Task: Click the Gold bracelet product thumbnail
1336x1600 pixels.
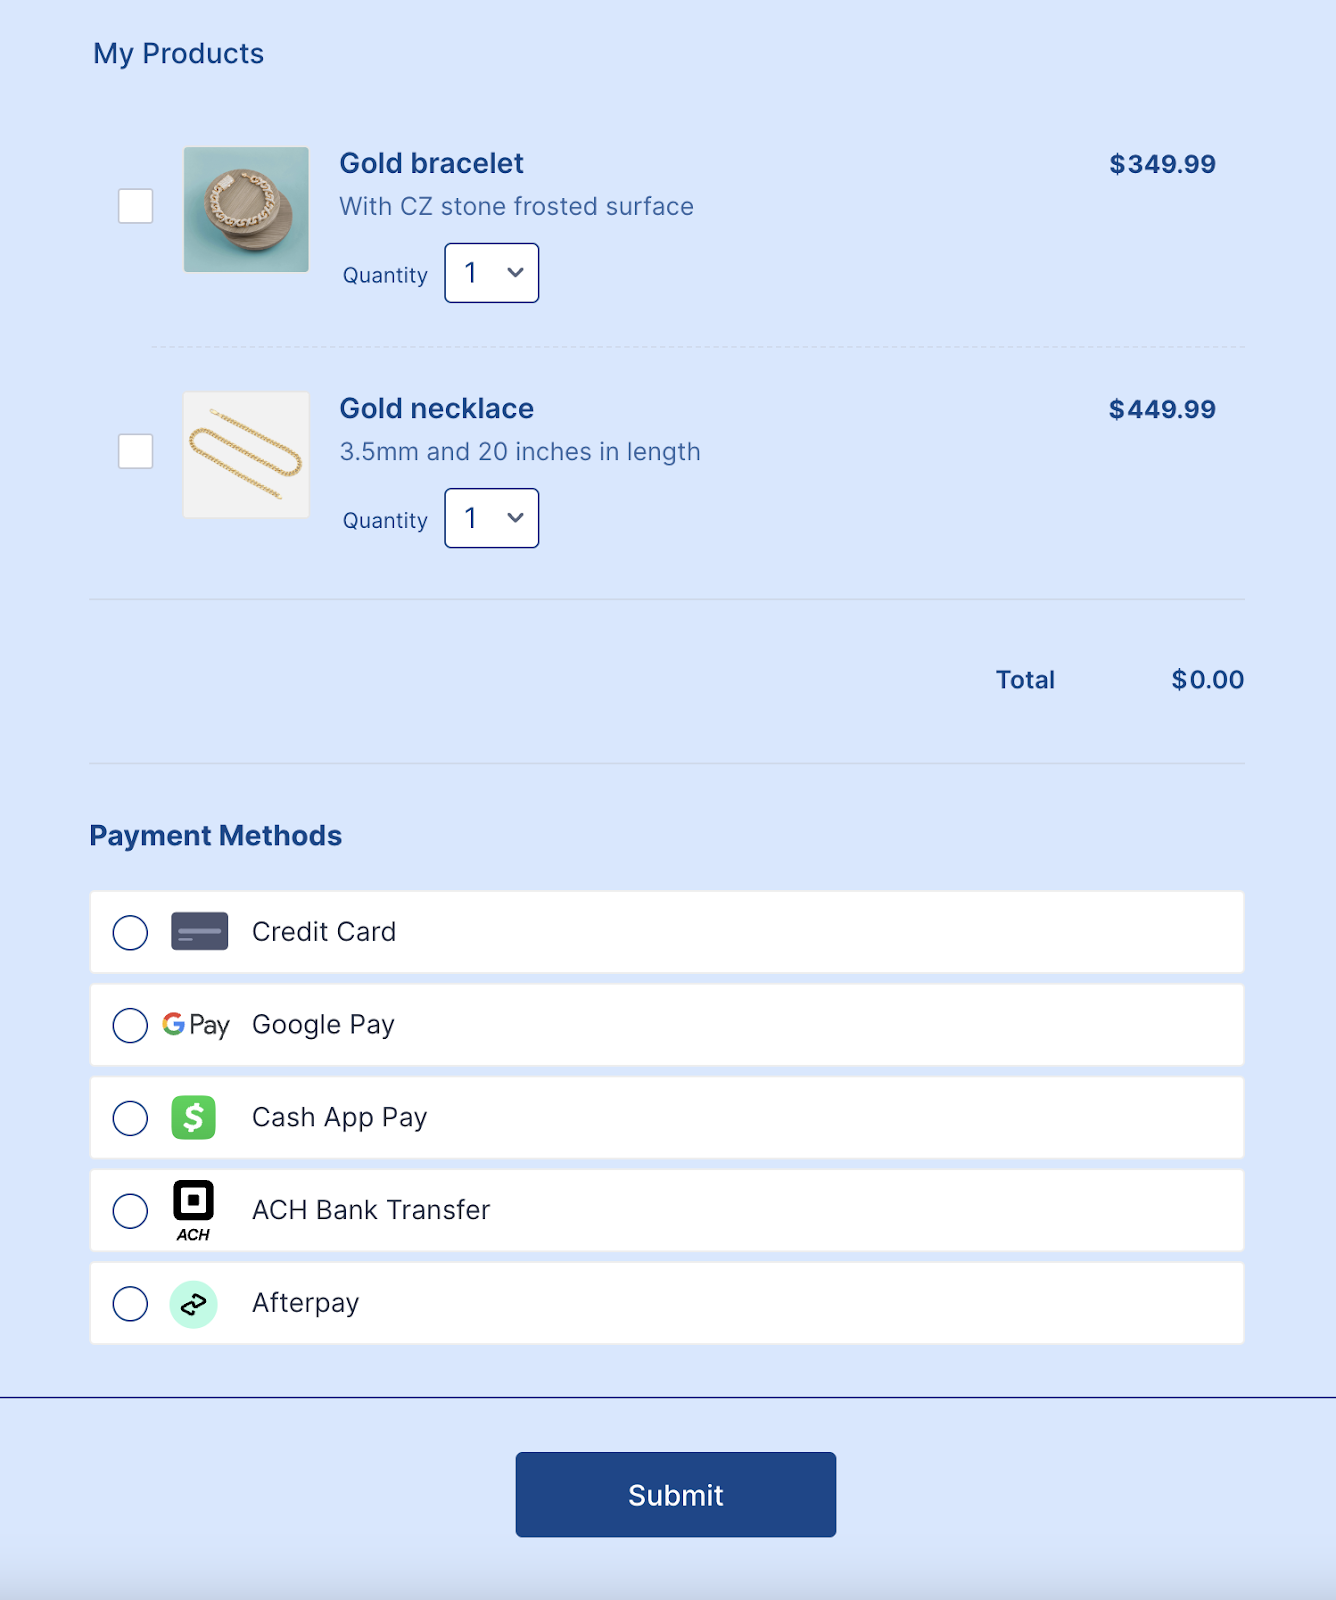Action: pyautogui.click(x=246, y=210)
